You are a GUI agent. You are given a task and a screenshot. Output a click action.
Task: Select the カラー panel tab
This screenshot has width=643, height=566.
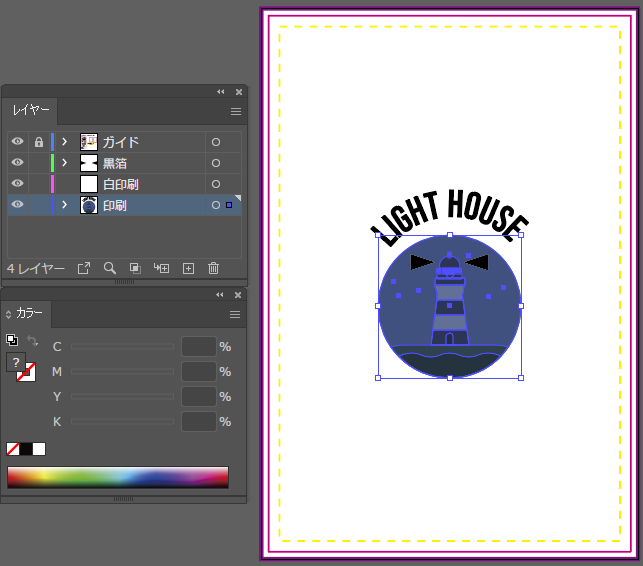pyautogui.click(x=29, y=313)
